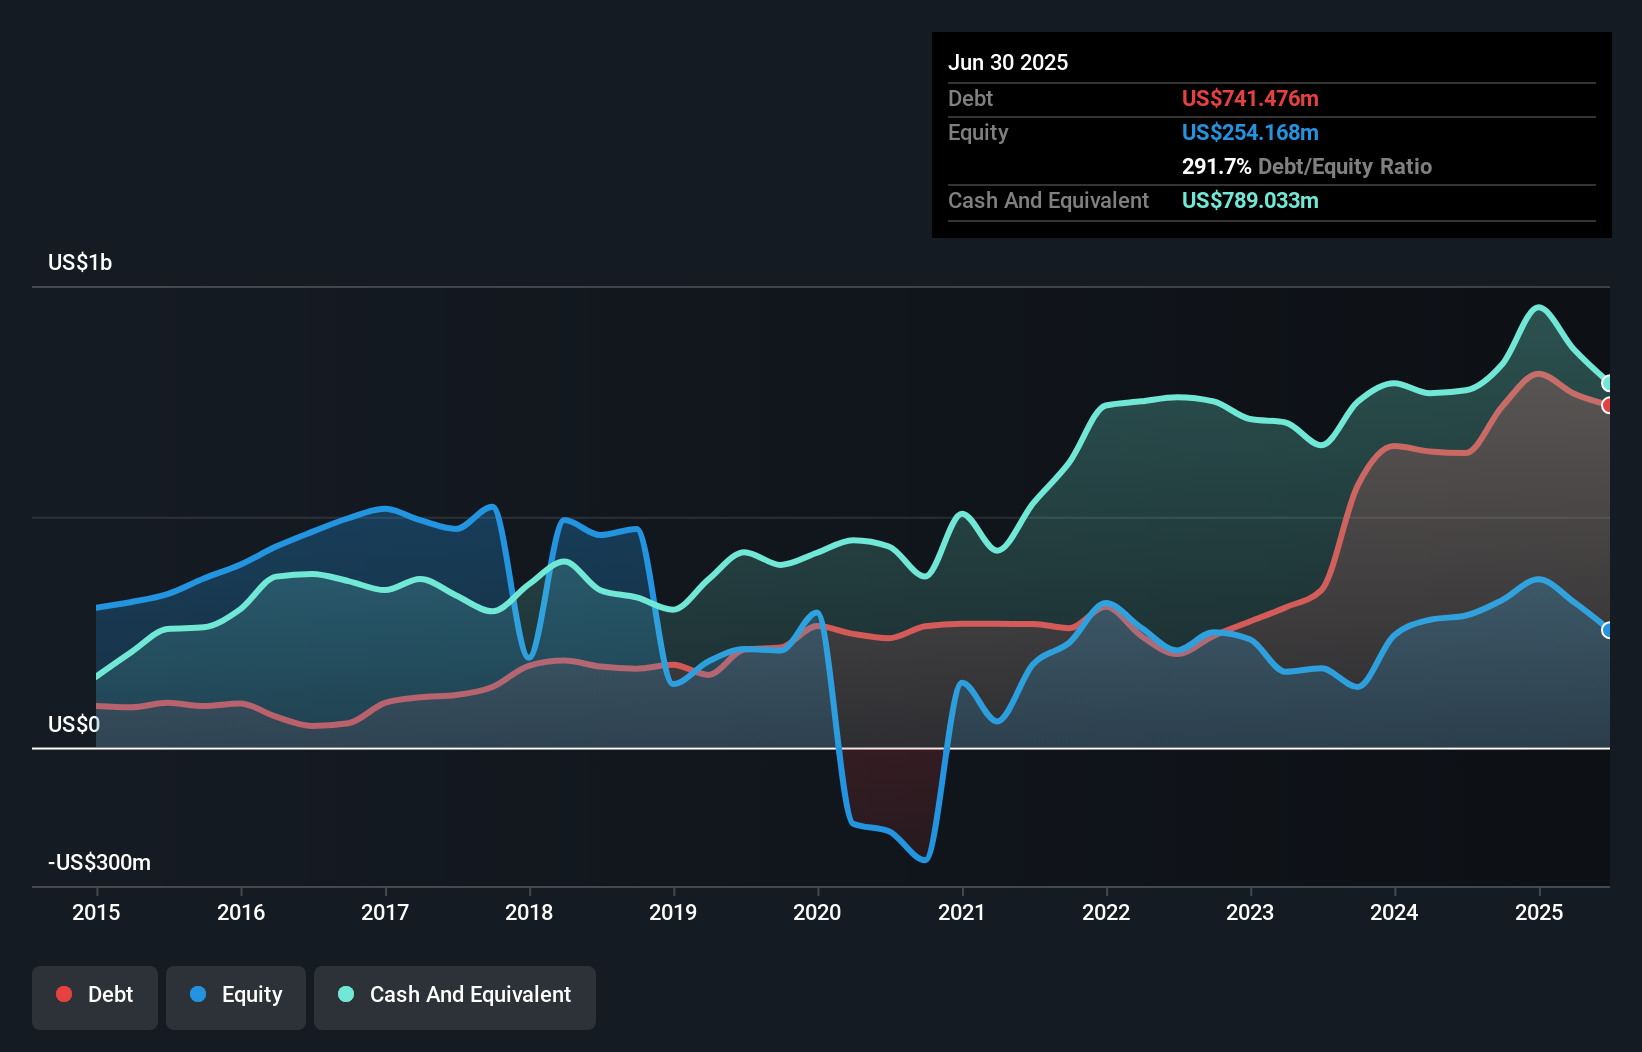1642x1052 pixels.
Task: Toggle the Cash And Equivalent legend button
Action: [x=455, y=996]
